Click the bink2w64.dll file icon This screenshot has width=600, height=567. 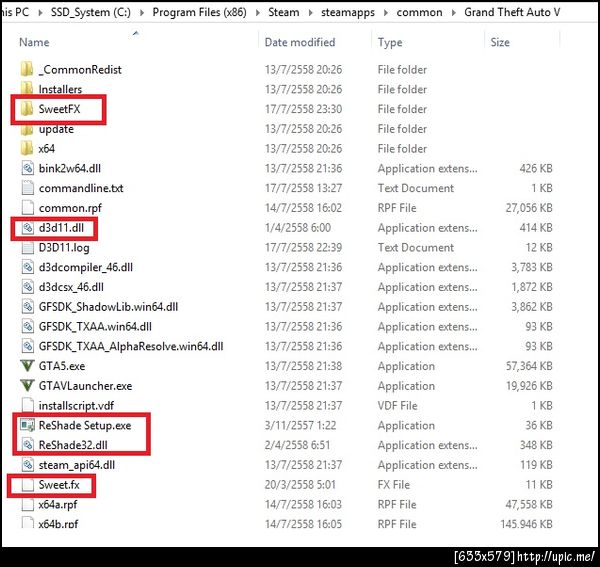click(x=28, y=168)
